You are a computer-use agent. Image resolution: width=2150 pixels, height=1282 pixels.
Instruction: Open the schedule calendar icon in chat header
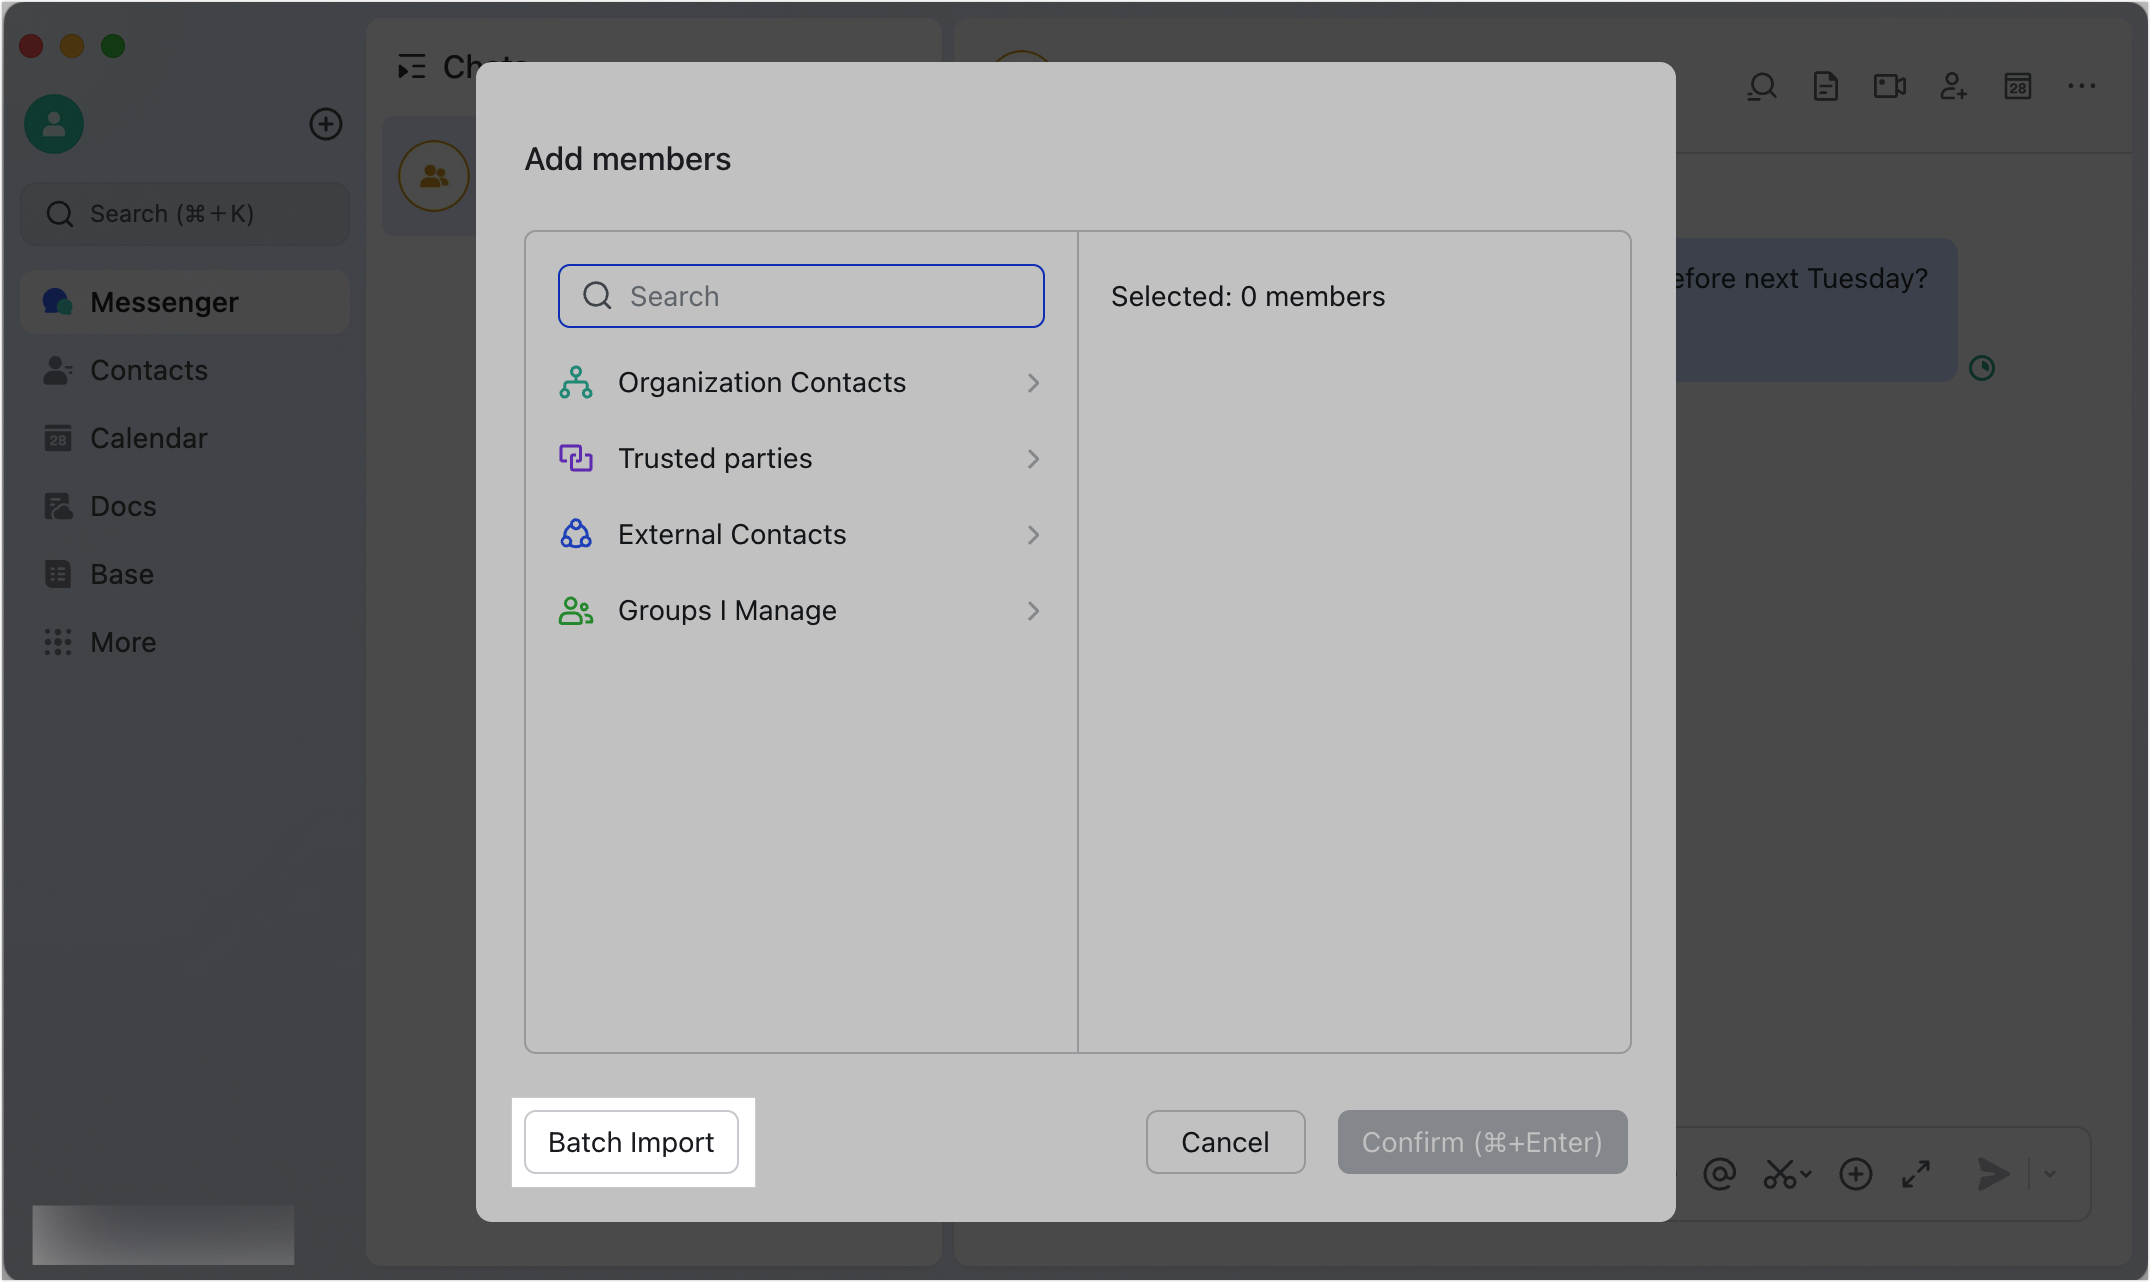click(2018, 87)
